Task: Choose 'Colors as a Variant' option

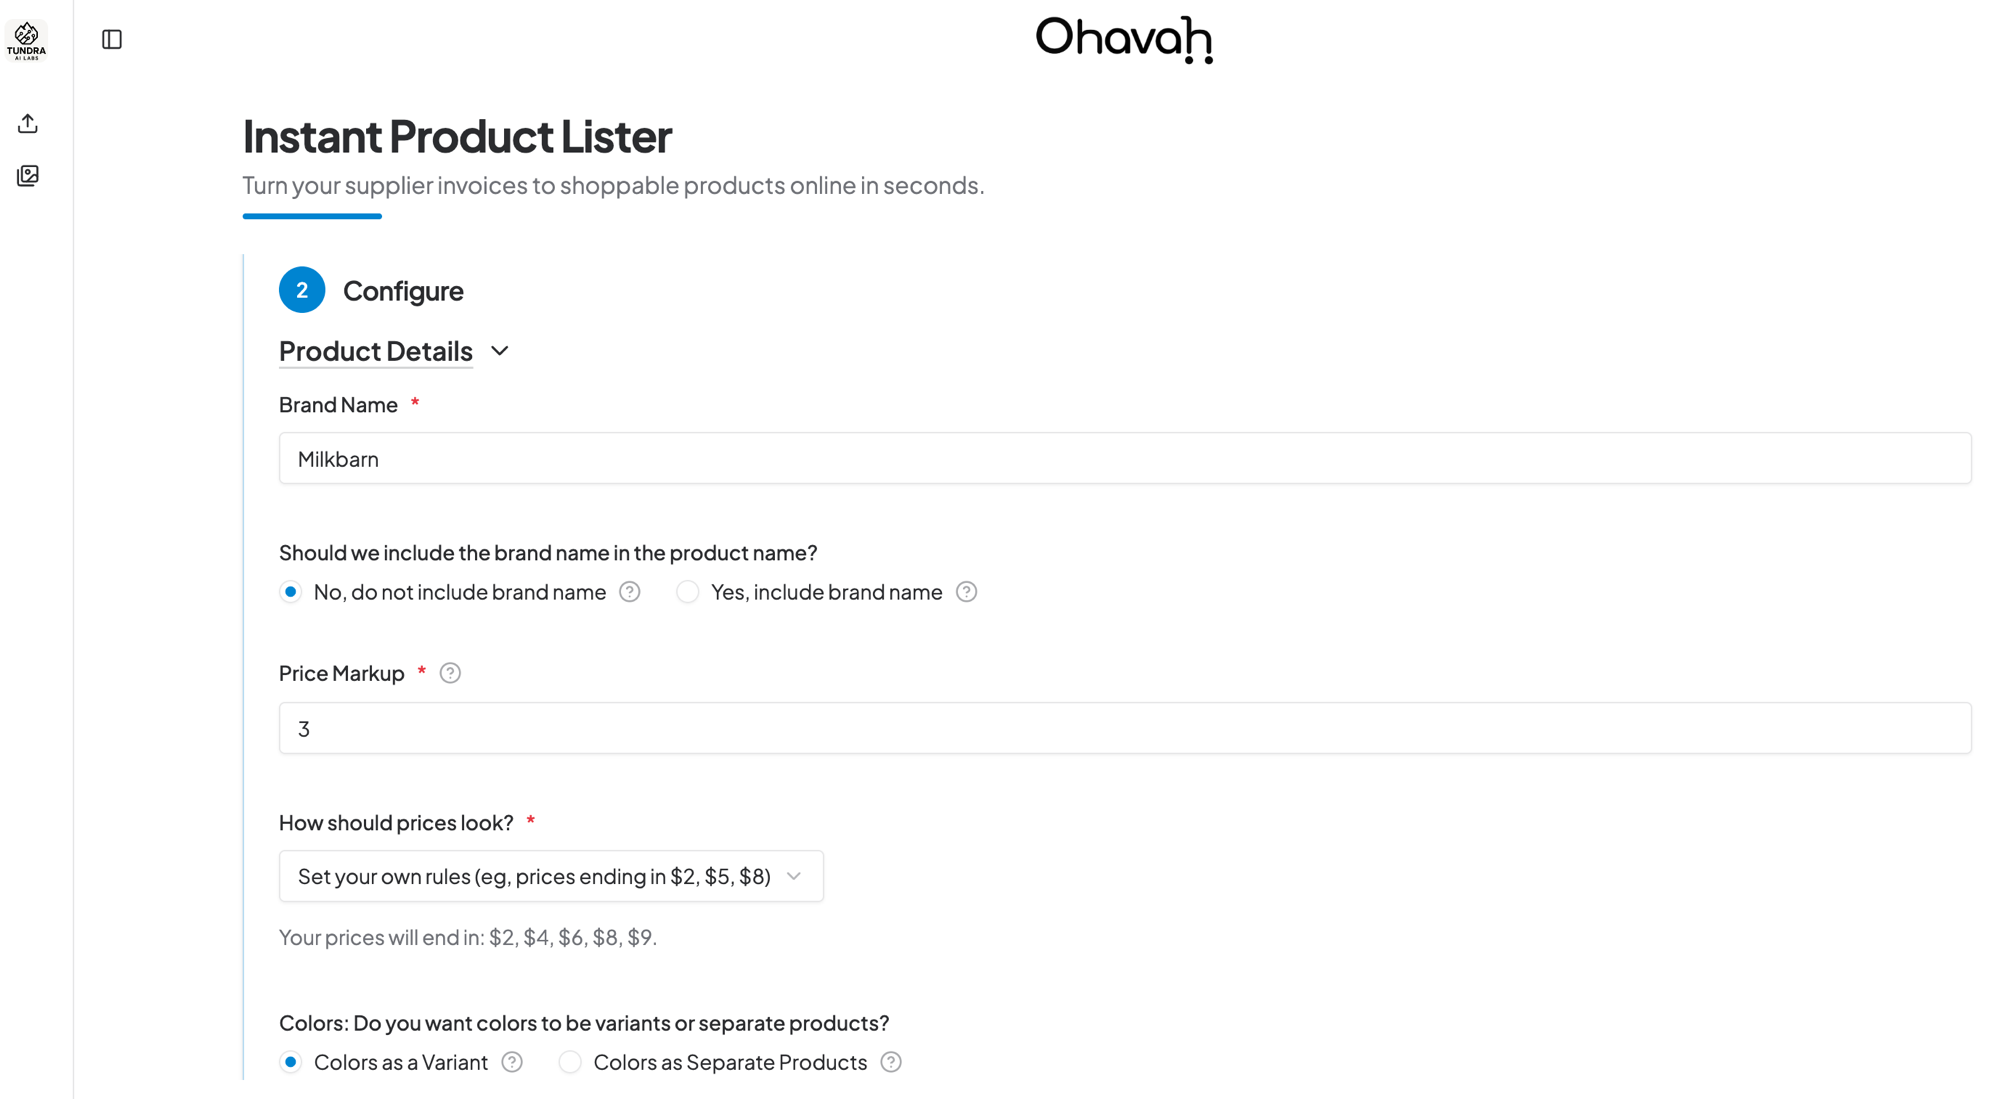Action: pos(291,1062)
